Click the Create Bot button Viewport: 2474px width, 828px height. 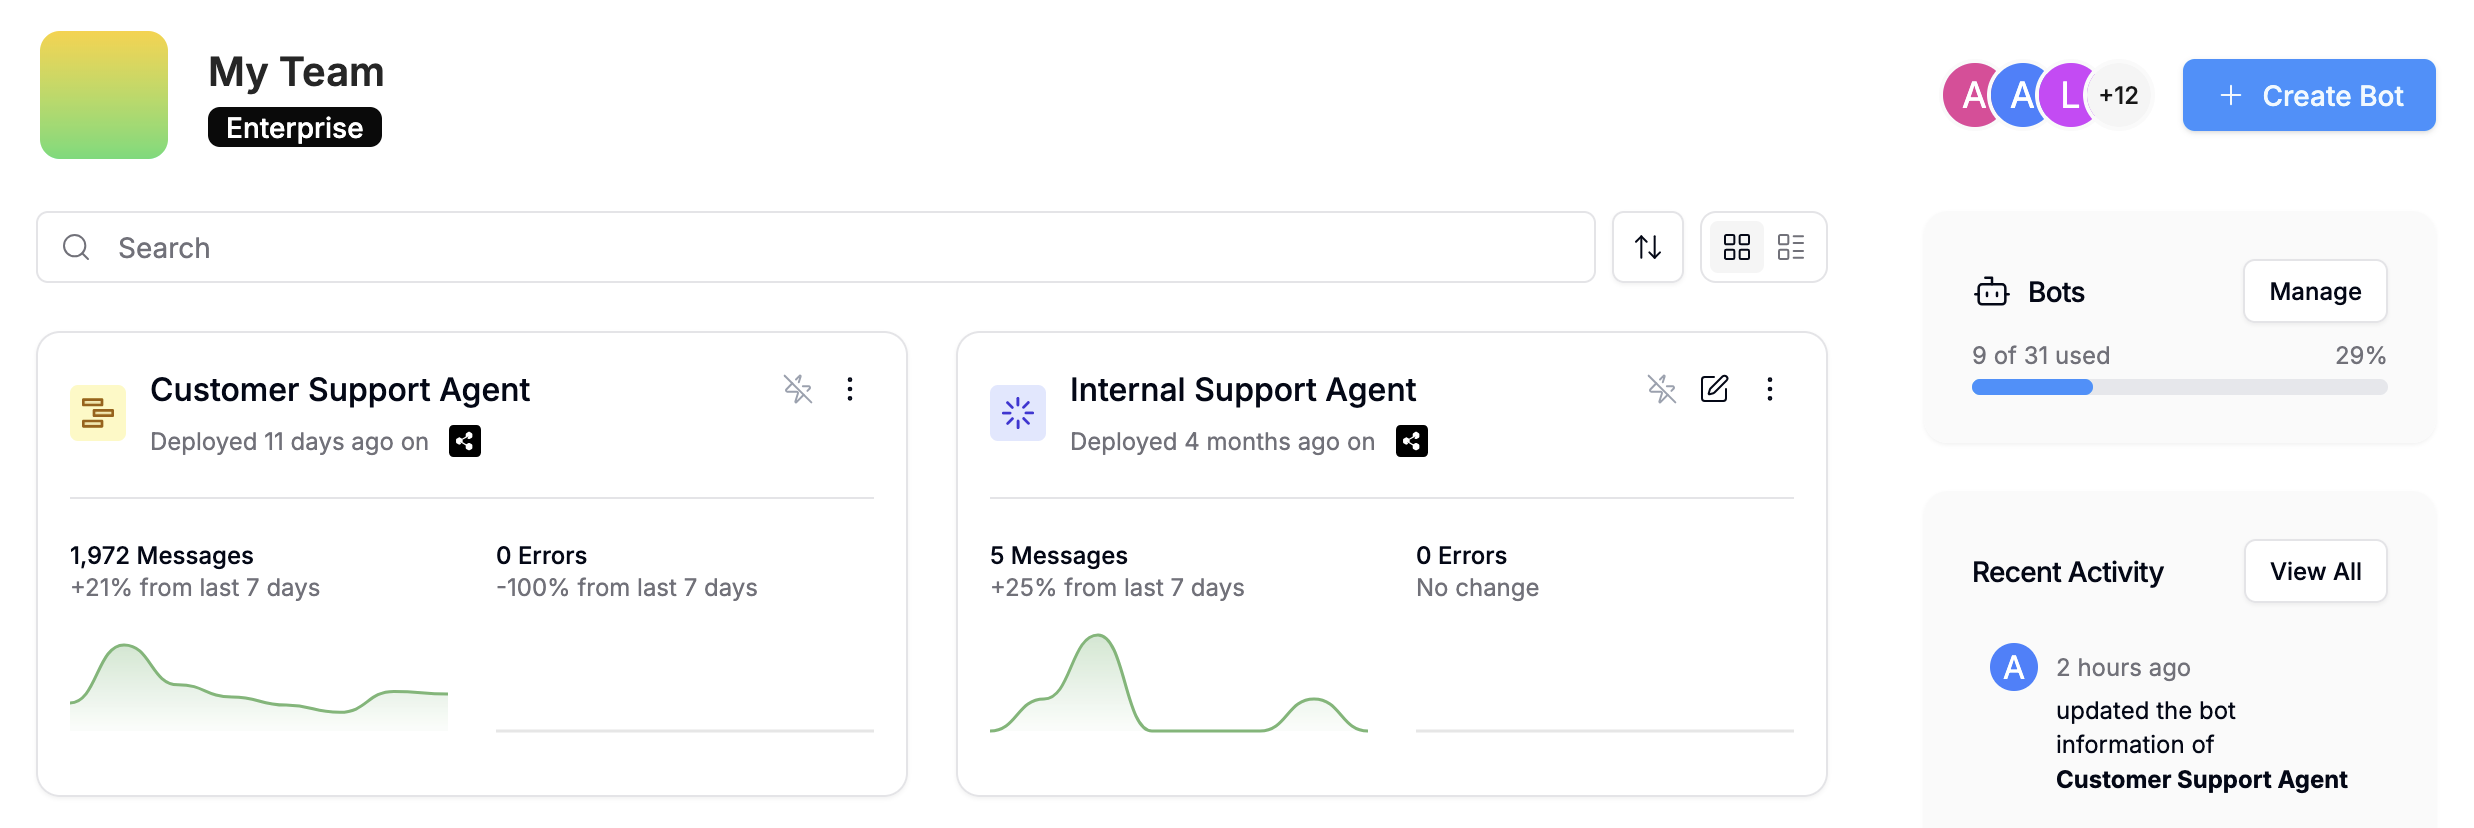click(x=2309, y=96)
